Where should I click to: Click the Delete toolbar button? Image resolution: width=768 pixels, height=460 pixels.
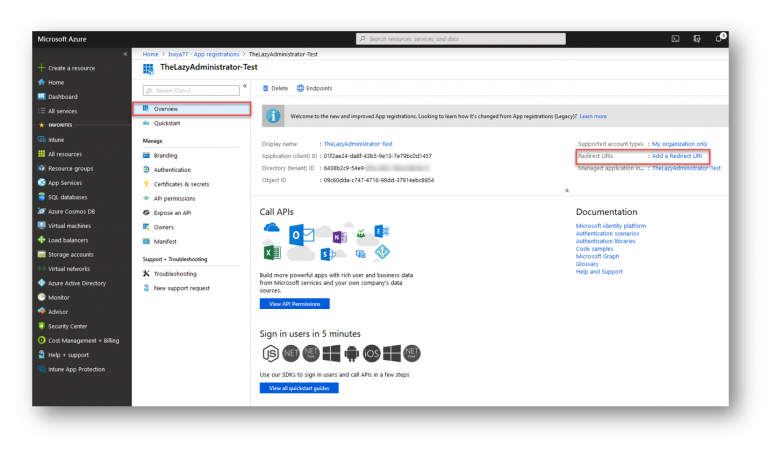275,88
